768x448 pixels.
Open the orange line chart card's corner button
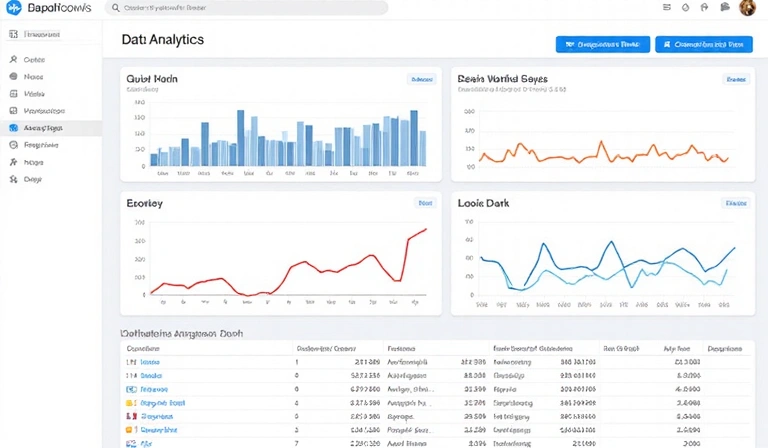(x=736, y=78)
